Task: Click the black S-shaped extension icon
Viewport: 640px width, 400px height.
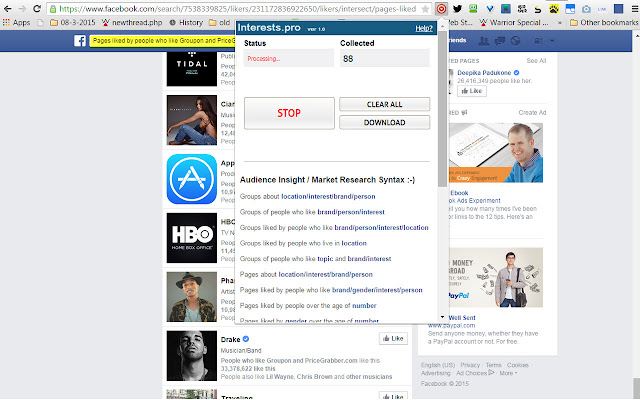Action: [x=538, y=9]
